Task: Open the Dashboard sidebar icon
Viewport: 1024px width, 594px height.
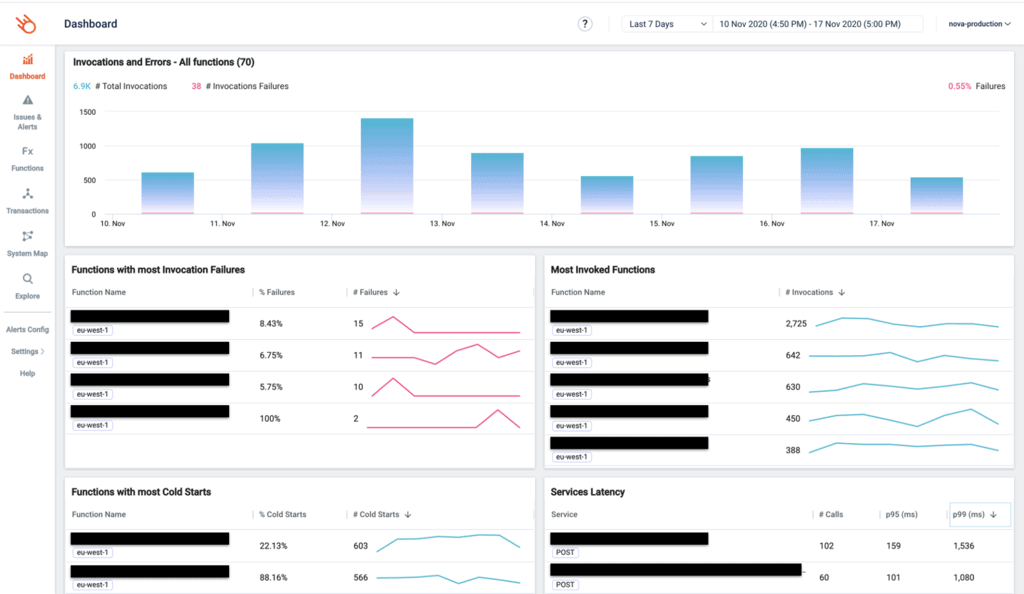Action: (27, 60)
